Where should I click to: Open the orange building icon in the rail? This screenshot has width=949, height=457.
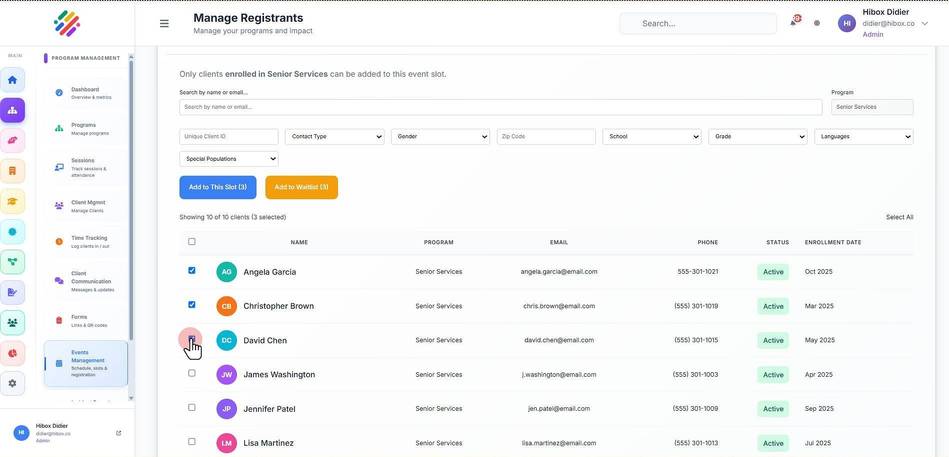pos(12,171)
